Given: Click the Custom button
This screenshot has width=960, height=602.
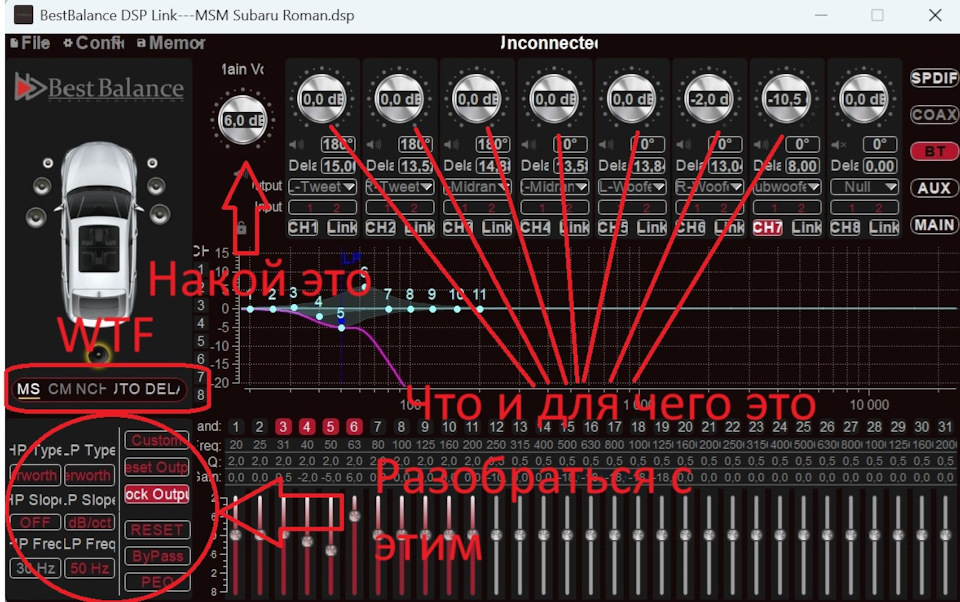Looking at the screenshot, I should click(x=157, y=440).
